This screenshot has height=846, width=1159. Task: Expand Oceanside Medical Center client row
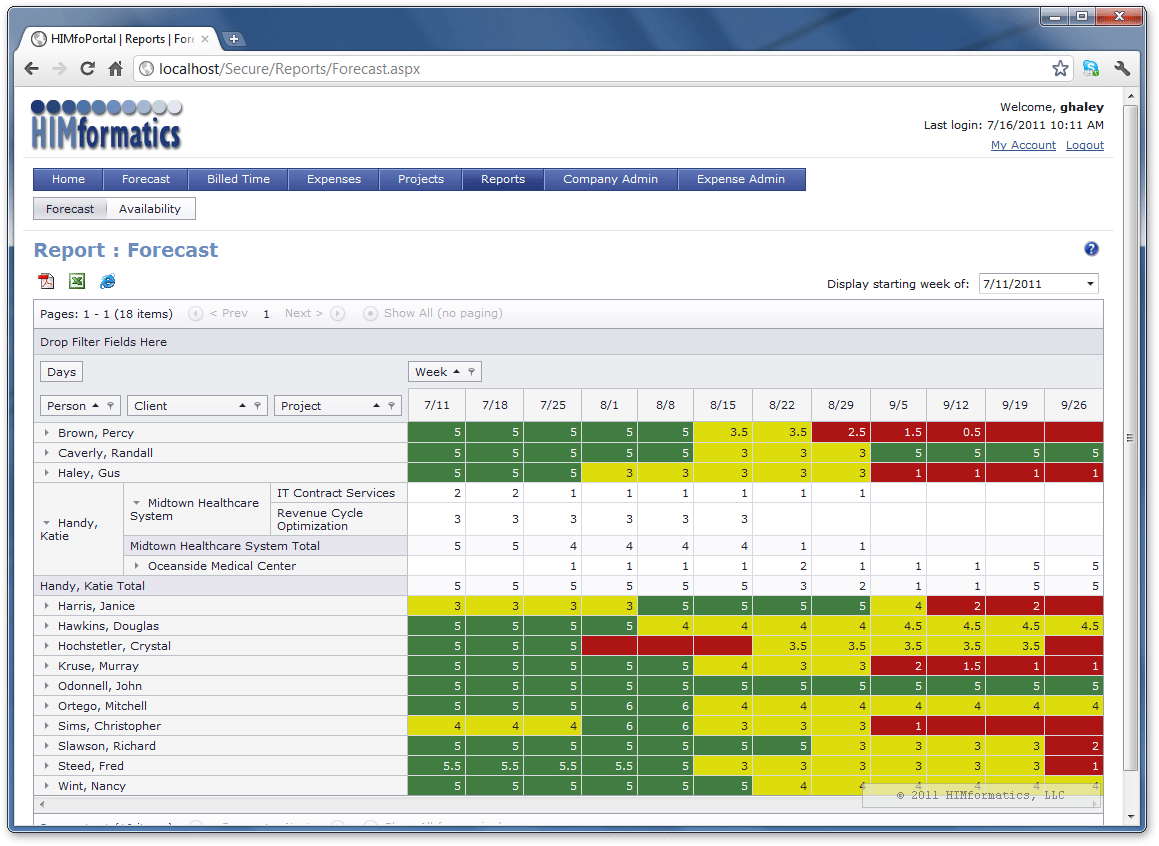point(137,566)
